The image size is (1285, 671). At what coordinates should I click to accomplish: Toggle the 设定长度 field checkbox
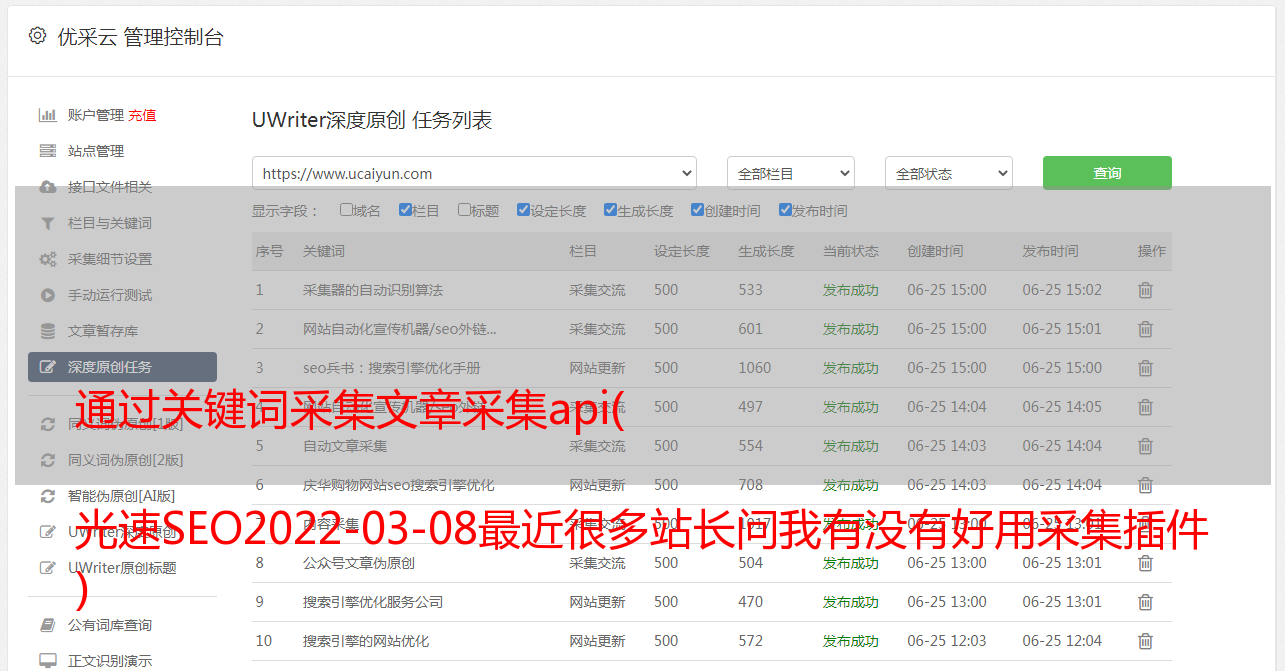pyautogui.click(x=523, y=210)
